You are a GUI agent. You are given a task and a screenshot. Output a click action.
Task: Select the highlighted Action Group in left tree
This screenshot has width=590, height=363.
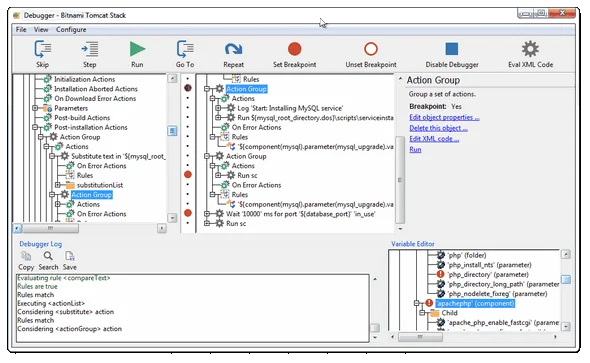tap(91, 194)
